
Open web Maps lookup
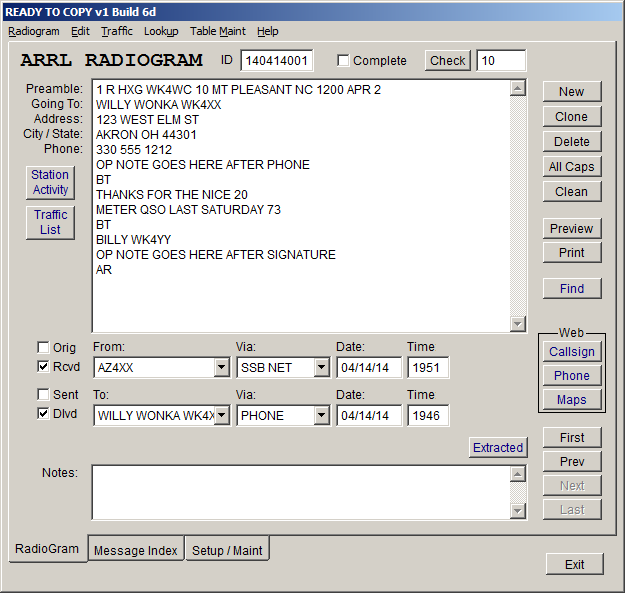(x=572, y=399)
